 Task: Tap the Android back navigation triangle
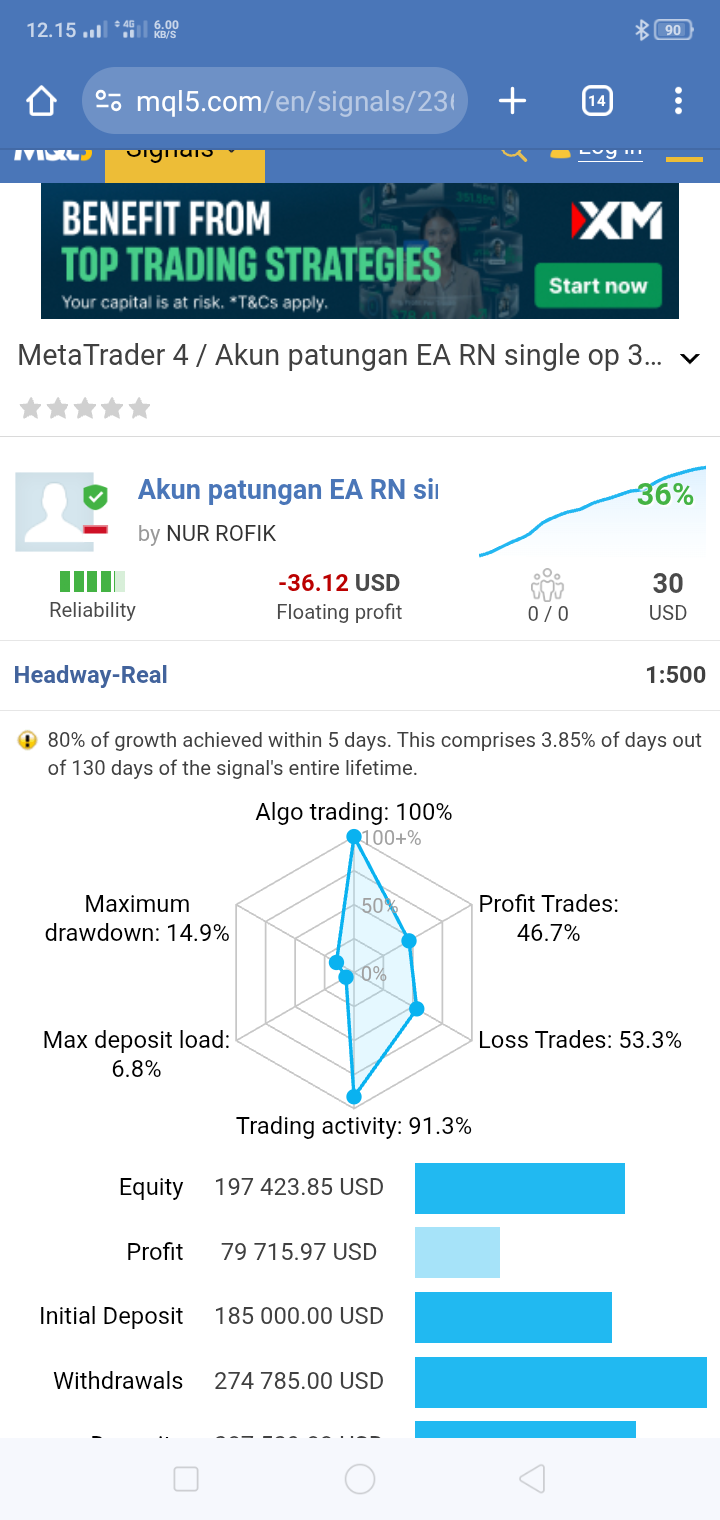click(532, 1479)
